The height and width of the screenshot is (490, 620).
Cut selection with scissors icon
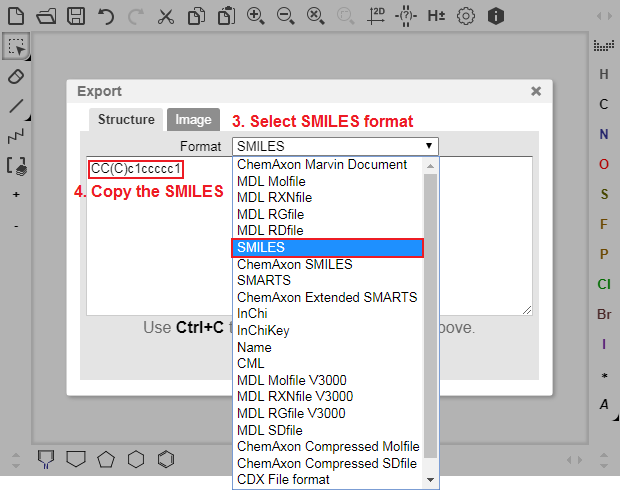(166, 16)
